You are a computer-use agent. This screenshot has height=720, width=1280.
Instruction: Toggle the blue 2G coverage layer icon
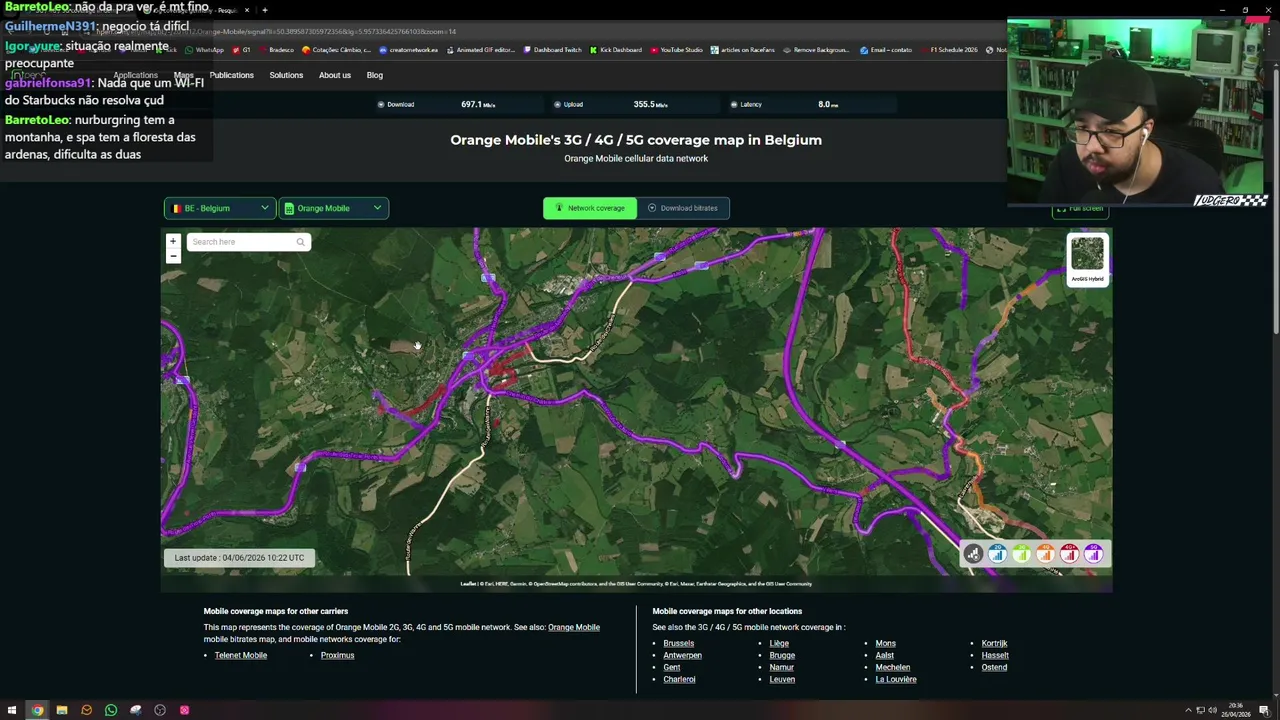(x=997, y=554)
